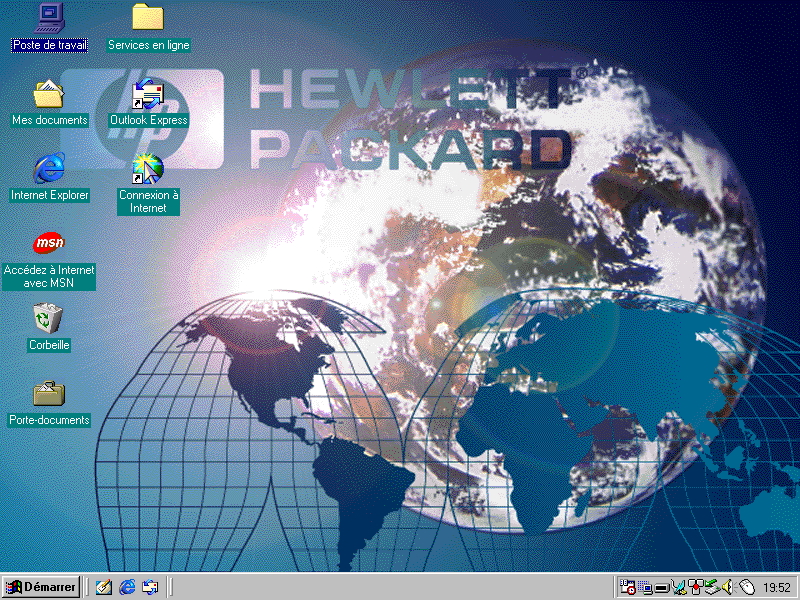Select the Corbeille recycle bin icon

[47, 318]
